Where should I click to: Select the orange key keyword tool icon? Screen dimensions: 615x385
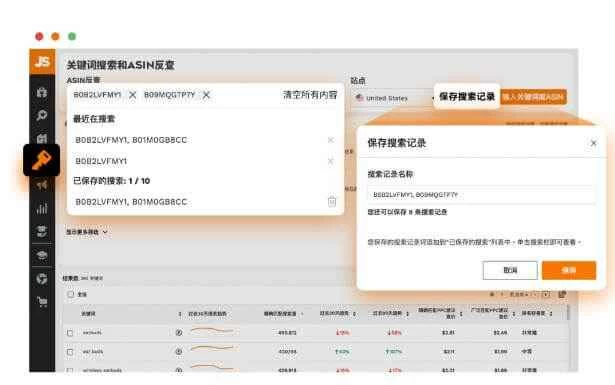point(42,160)
